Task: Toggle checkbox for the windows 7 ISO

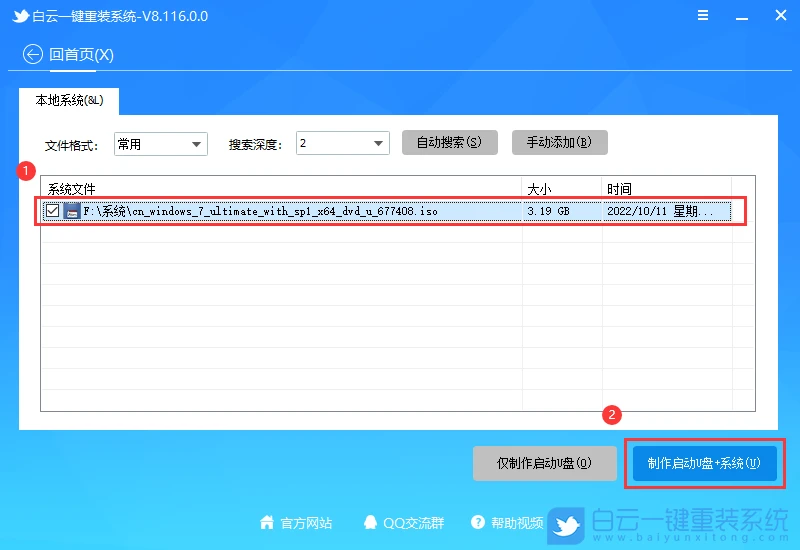Action: click(53, 210)
